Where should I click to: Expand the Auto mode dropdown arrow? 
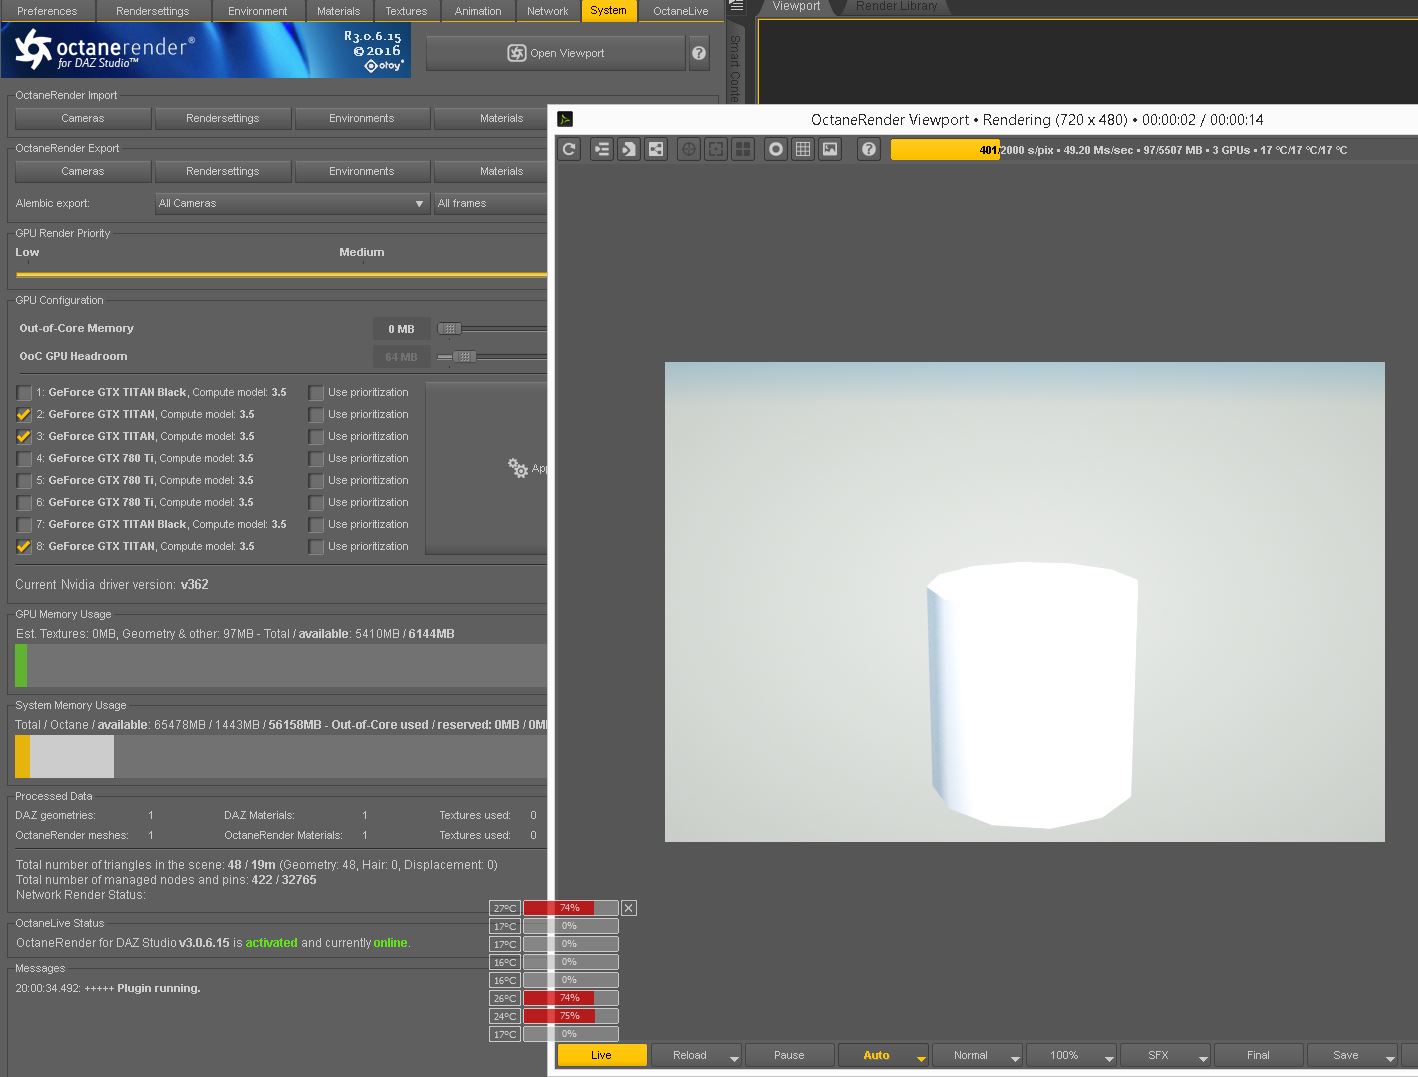pos(921,1057)
